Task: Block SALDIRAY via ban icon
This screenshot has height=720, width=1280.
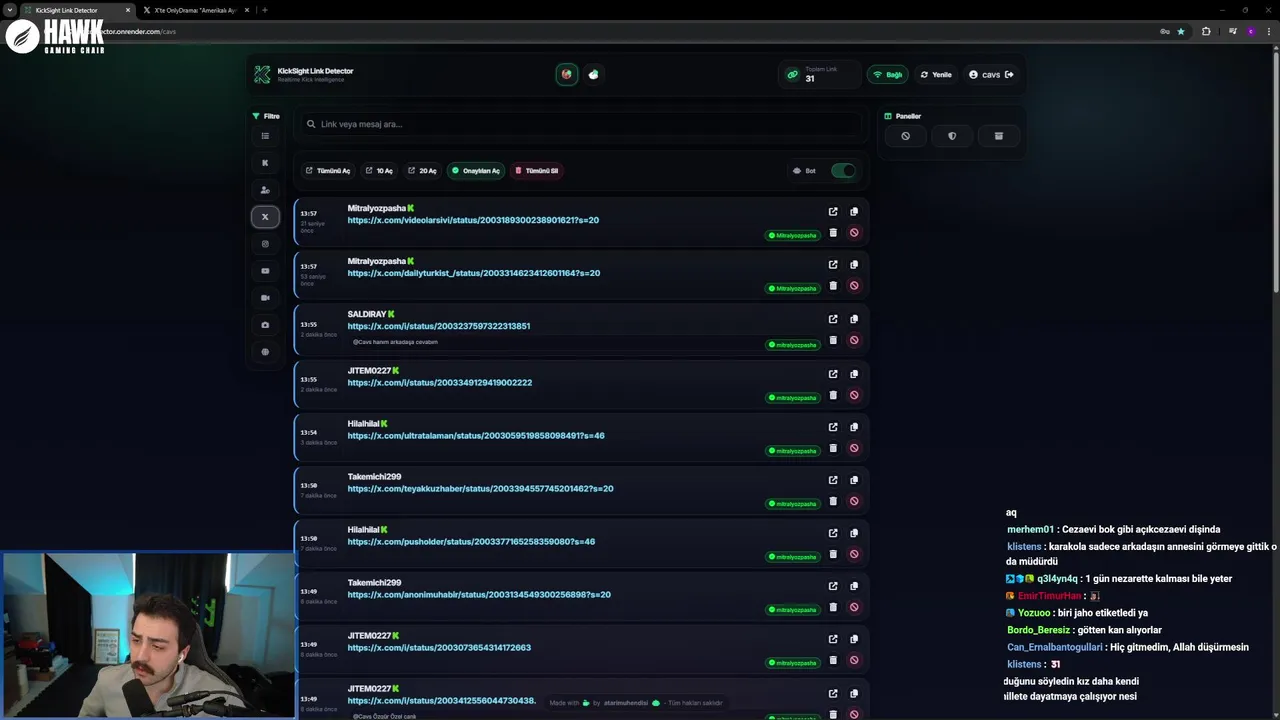Action: pyautogui.click(x=854, y=340)
